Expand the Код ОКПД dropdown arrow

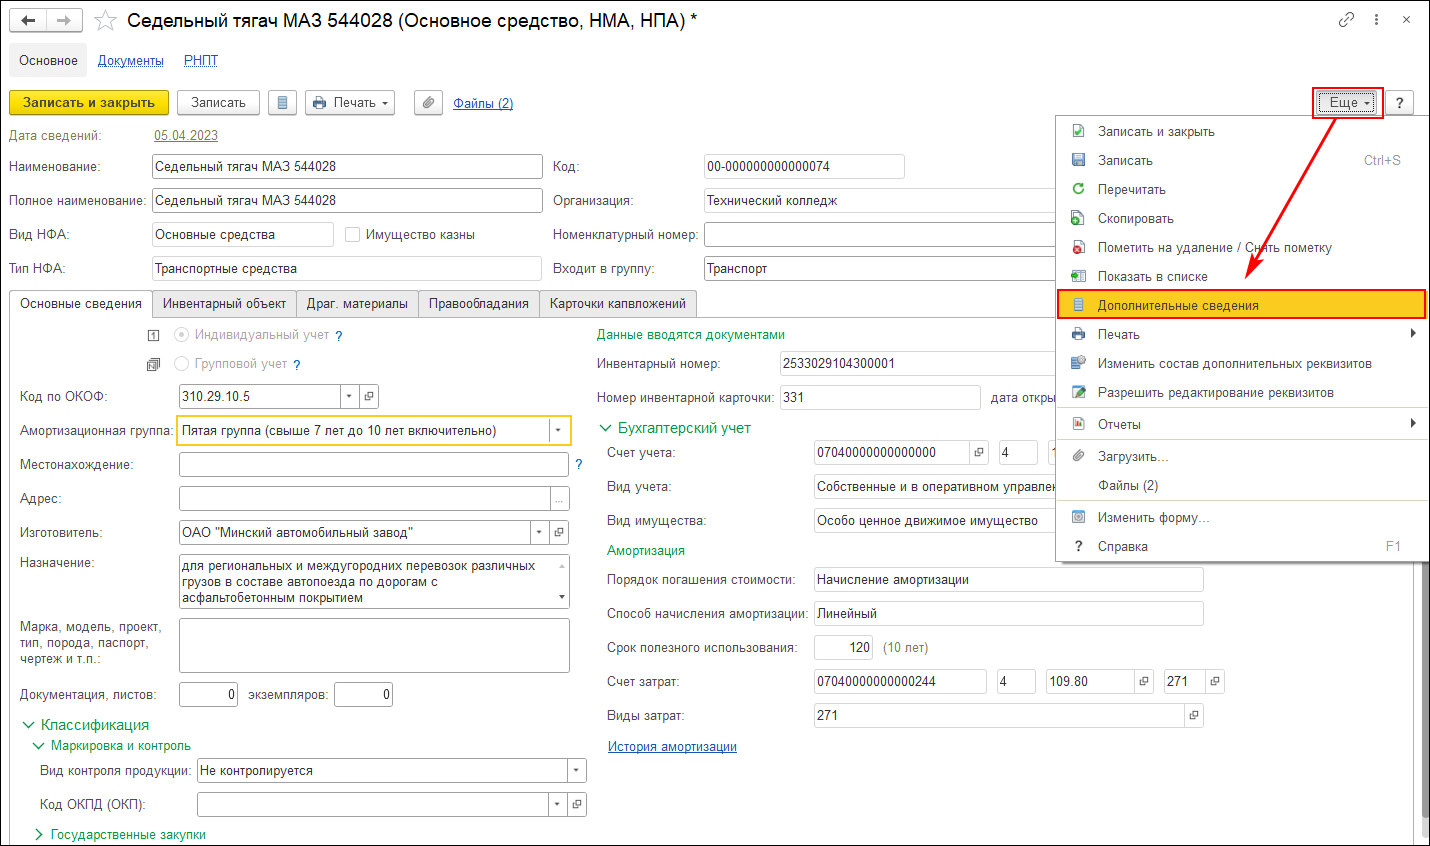pos(556,804)
